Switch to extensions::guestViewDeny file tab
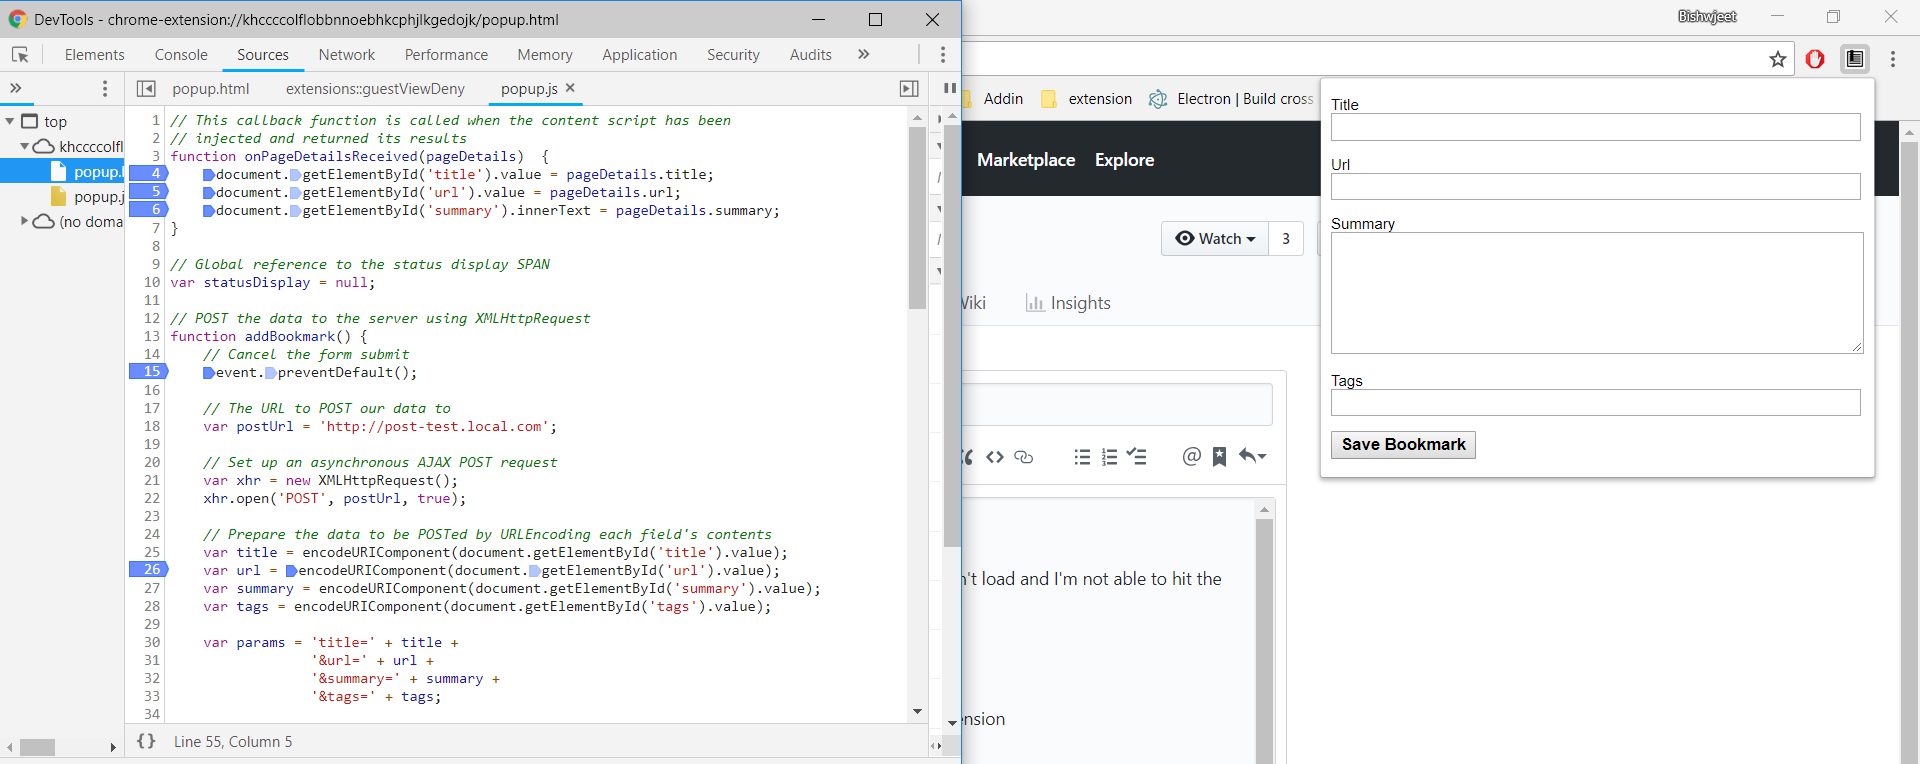This screenshot has height=764, width=1920. pos(375,89)
